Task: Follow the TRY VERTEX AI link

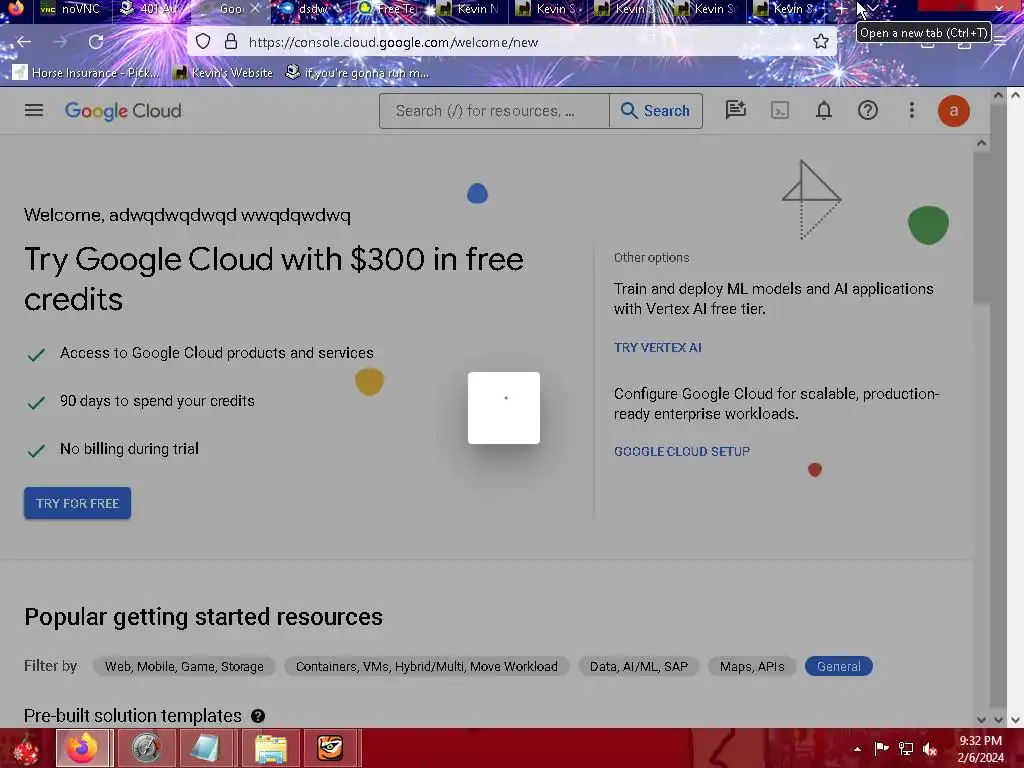Action: coord(658,347)
